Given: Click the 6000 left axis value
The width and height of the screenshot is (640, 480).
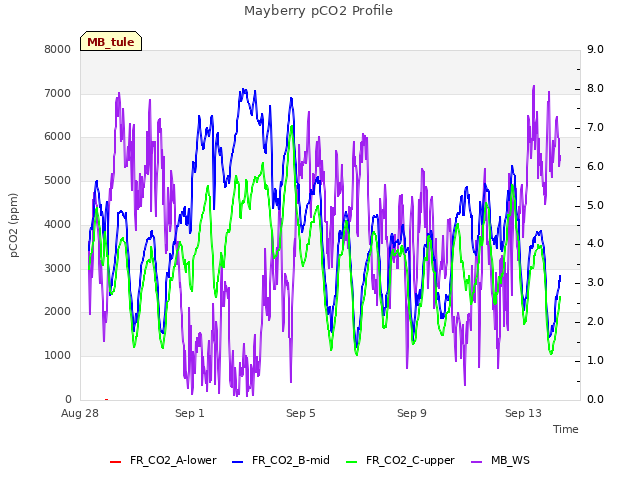Looking at the screenshot, I should [58, 137].
